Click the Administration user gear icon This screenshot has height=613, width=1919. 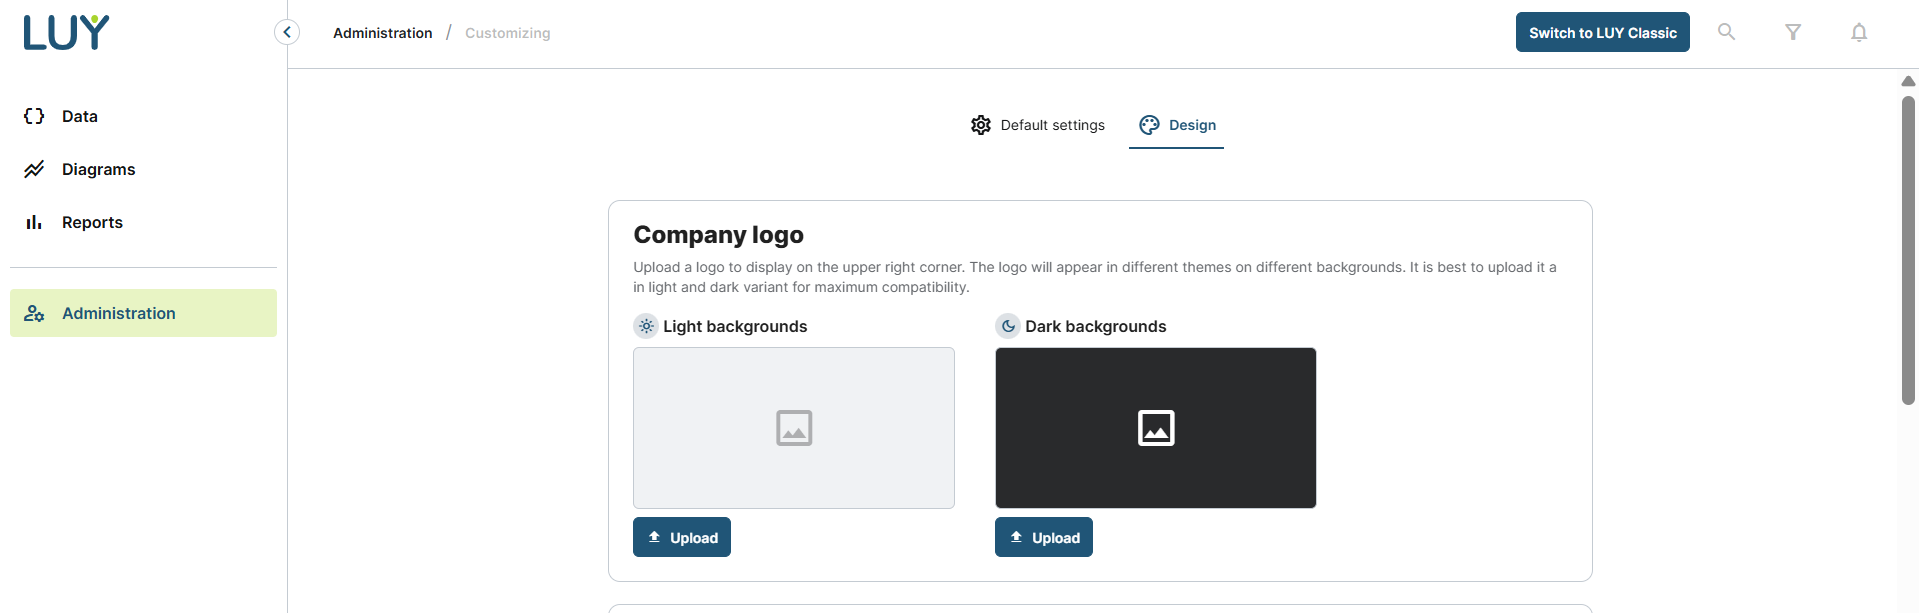tap(34, 313)
